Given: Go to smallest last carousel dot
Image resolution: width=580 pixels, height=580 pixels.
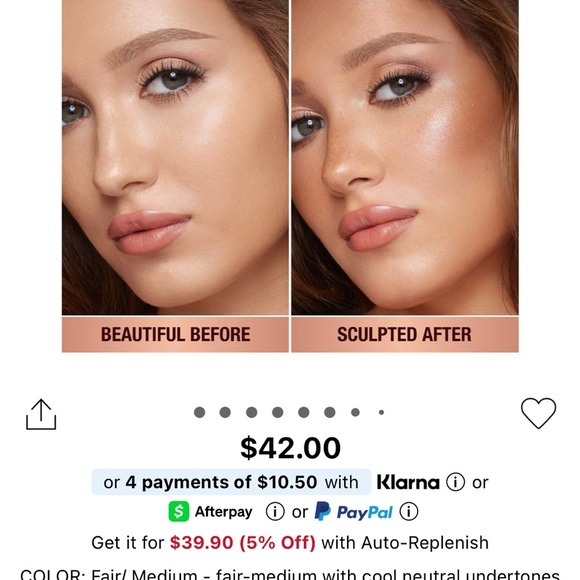Looking at the screenshot, I should 381,412.
